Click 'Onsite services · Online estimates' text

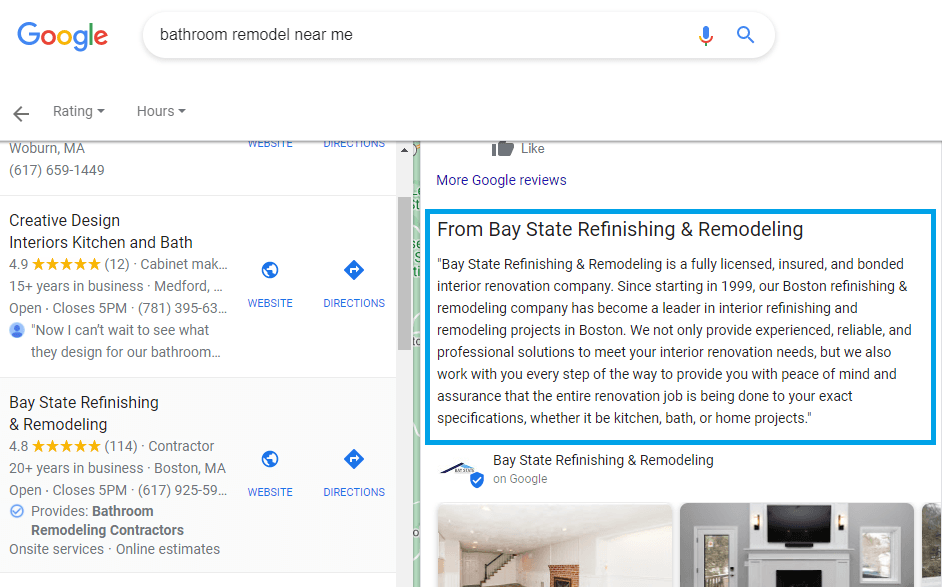point(114,549)
